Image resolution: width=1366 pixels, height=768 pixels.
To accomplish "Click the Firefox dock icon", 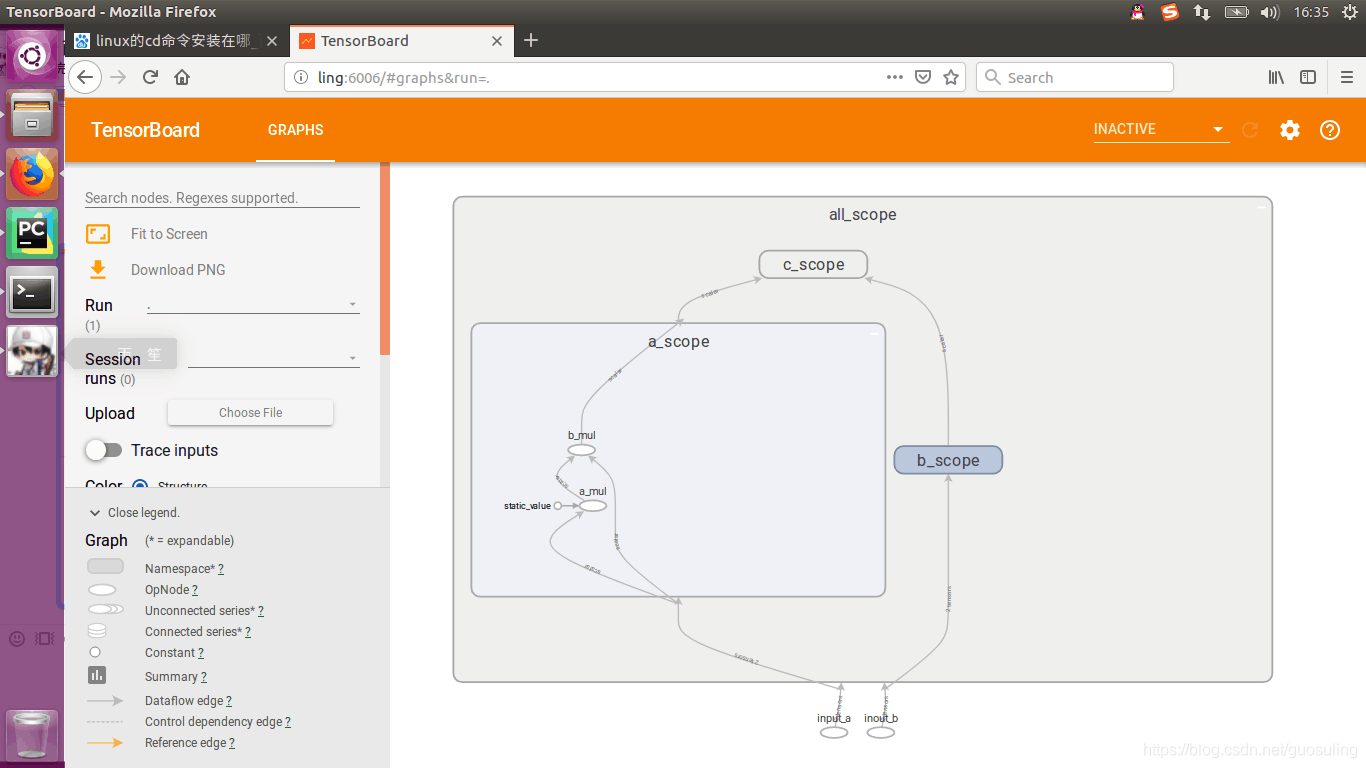I will (x=32, y=173).
